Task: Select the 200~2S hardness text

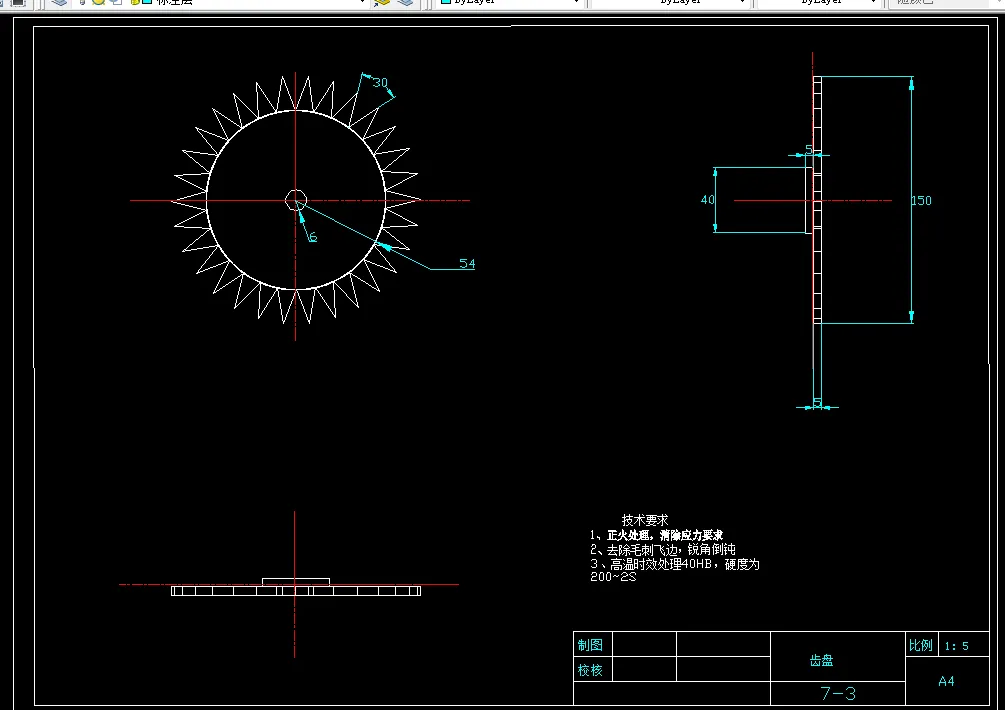Action: (x=613, y=577)
